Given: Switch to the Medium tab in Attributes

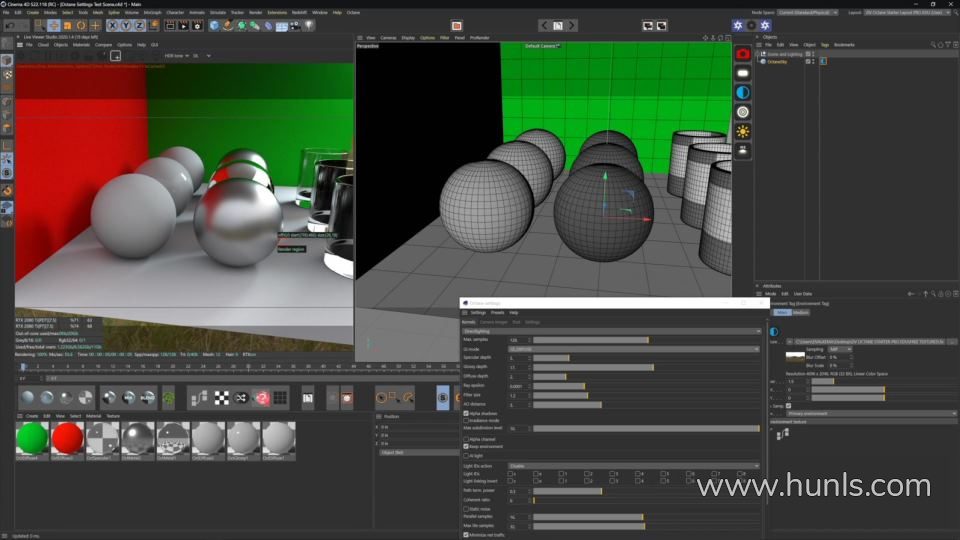Looking at the screenshot, I should click(801, 312).
